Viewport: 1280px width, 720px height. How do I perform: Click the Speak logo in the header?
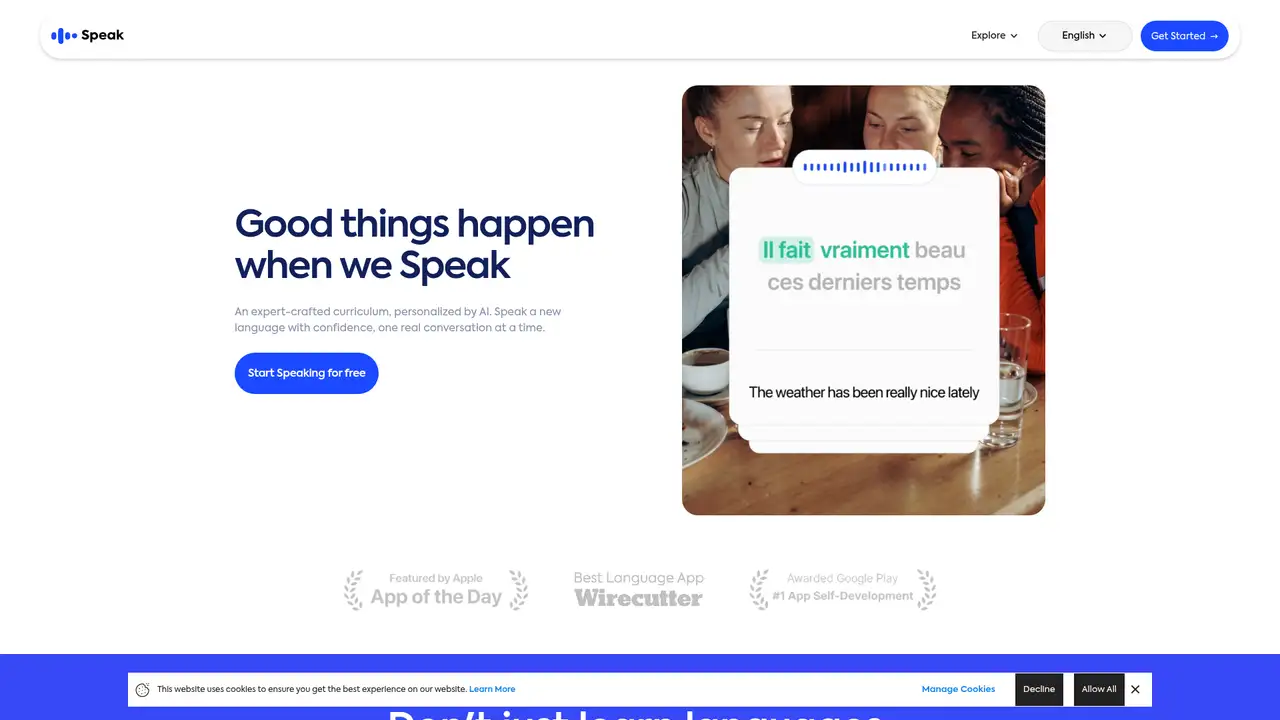coord(88,36)
